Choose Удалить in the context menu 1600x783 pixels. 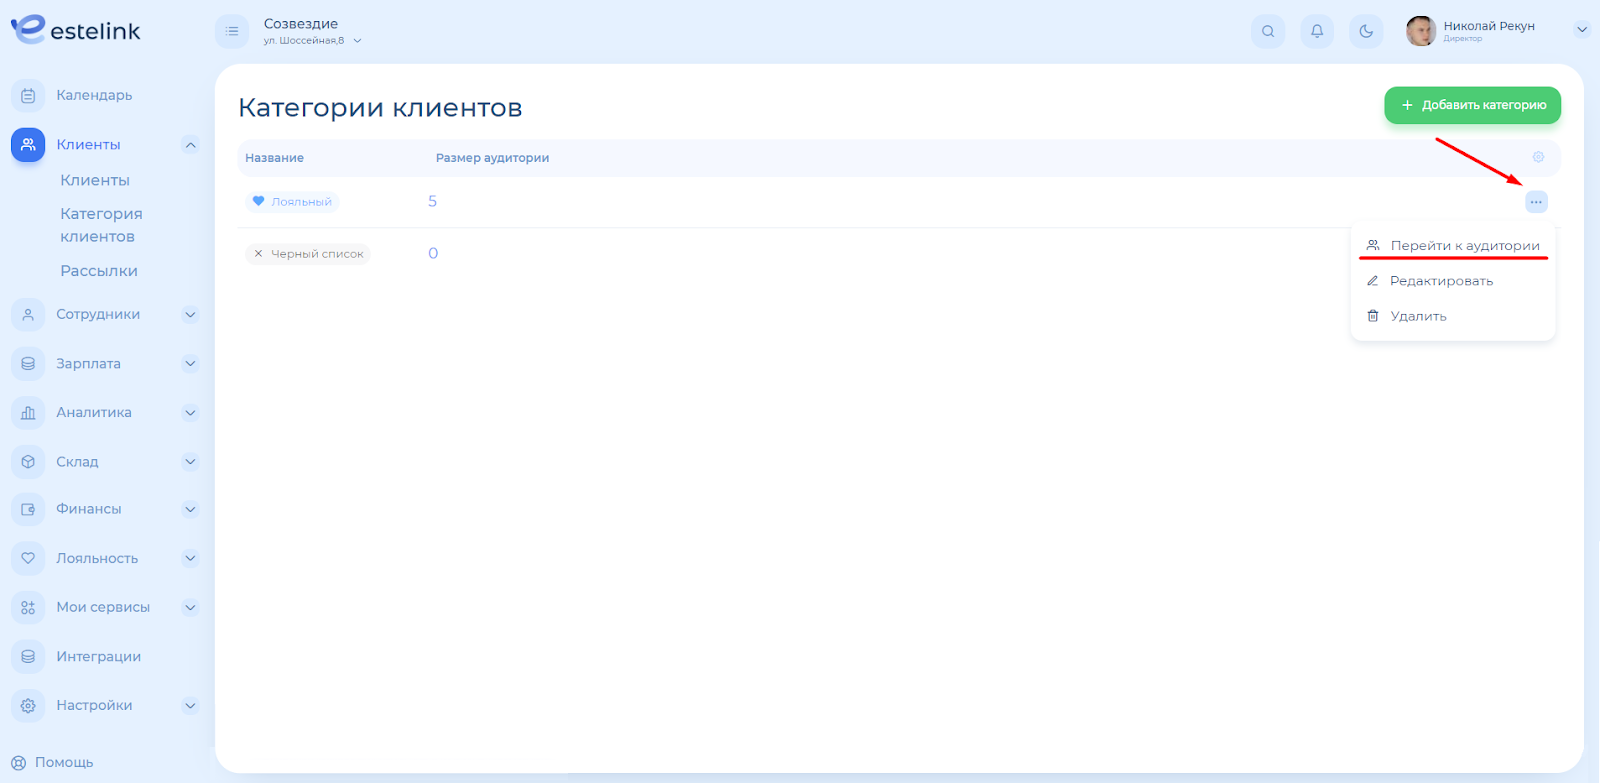point(1418,316)
